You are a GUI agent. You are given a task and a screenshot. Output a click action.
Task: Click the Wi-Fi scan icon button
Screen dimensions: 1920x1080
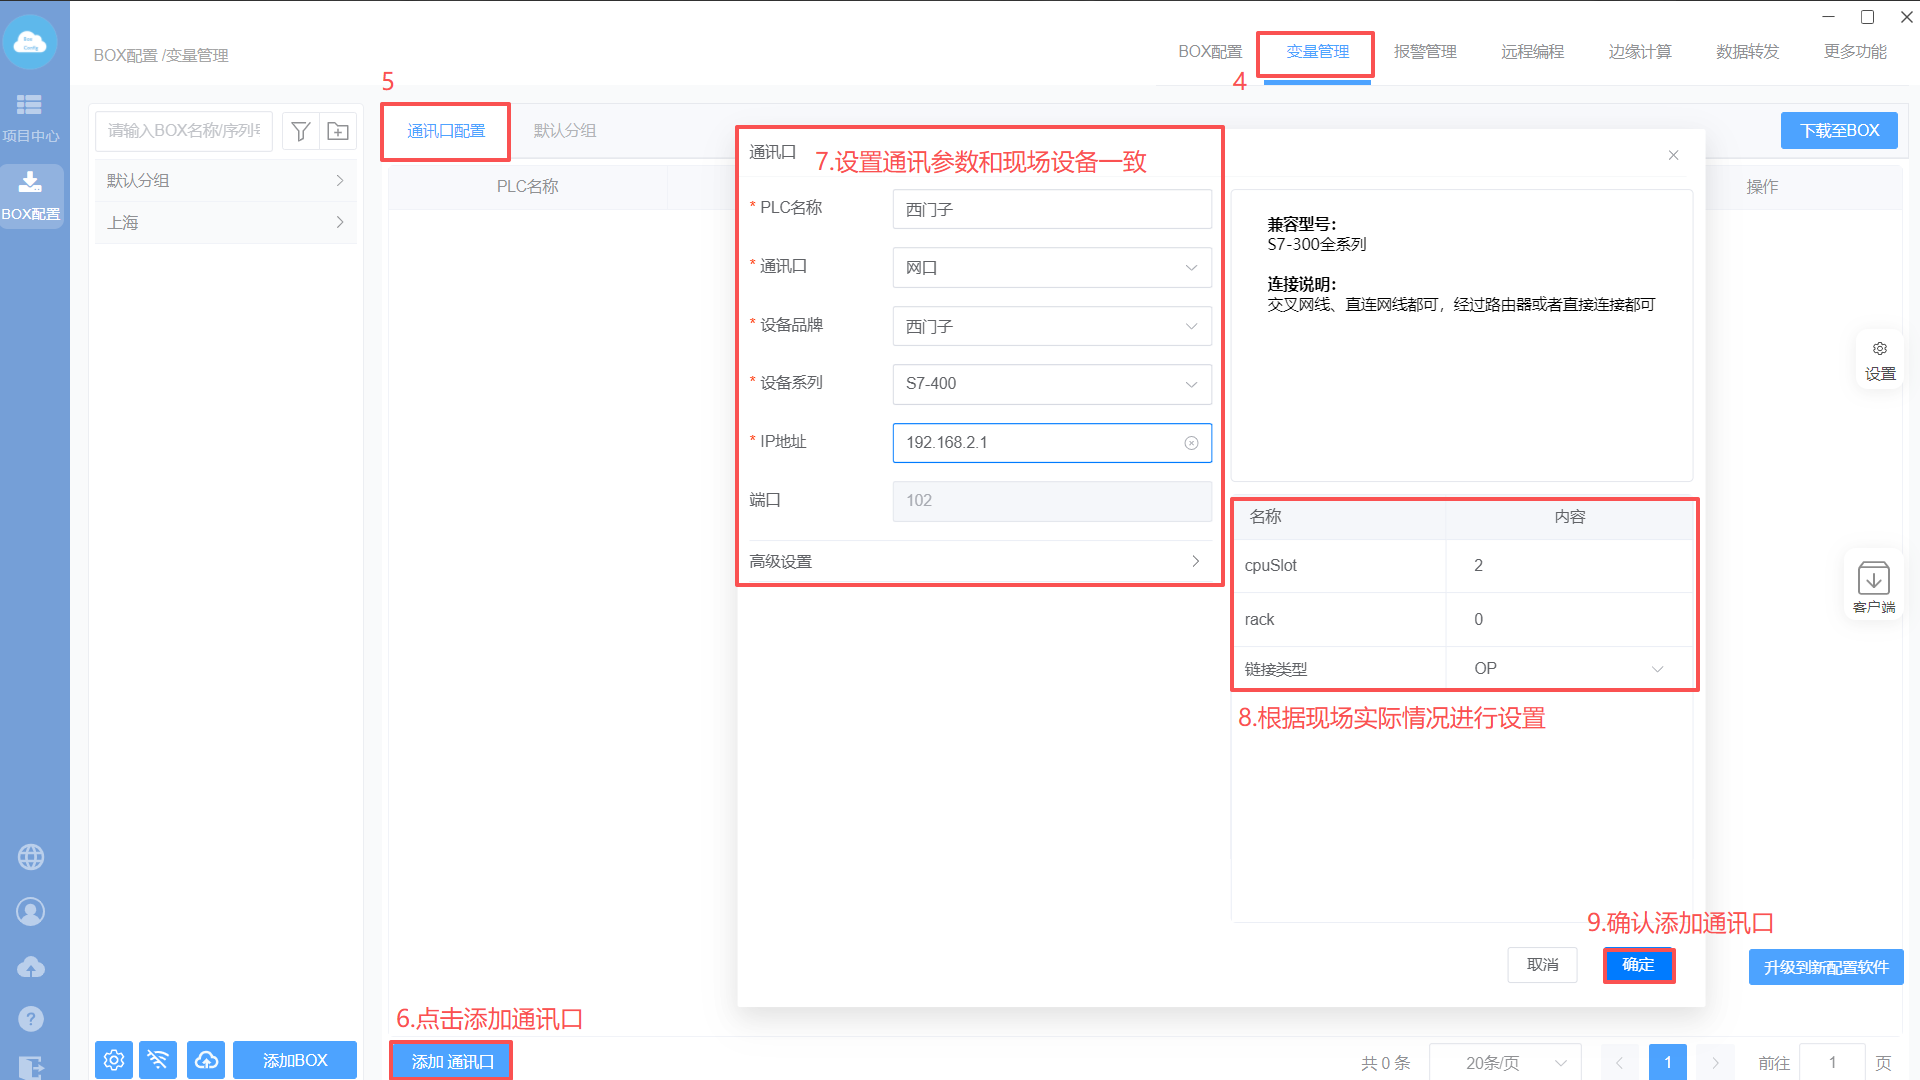159,1060
